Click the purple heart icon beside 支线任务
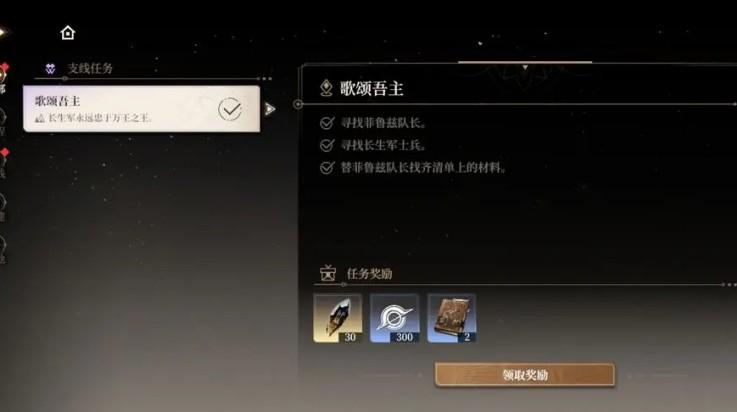The image size is (737, 412). [50, 69]
